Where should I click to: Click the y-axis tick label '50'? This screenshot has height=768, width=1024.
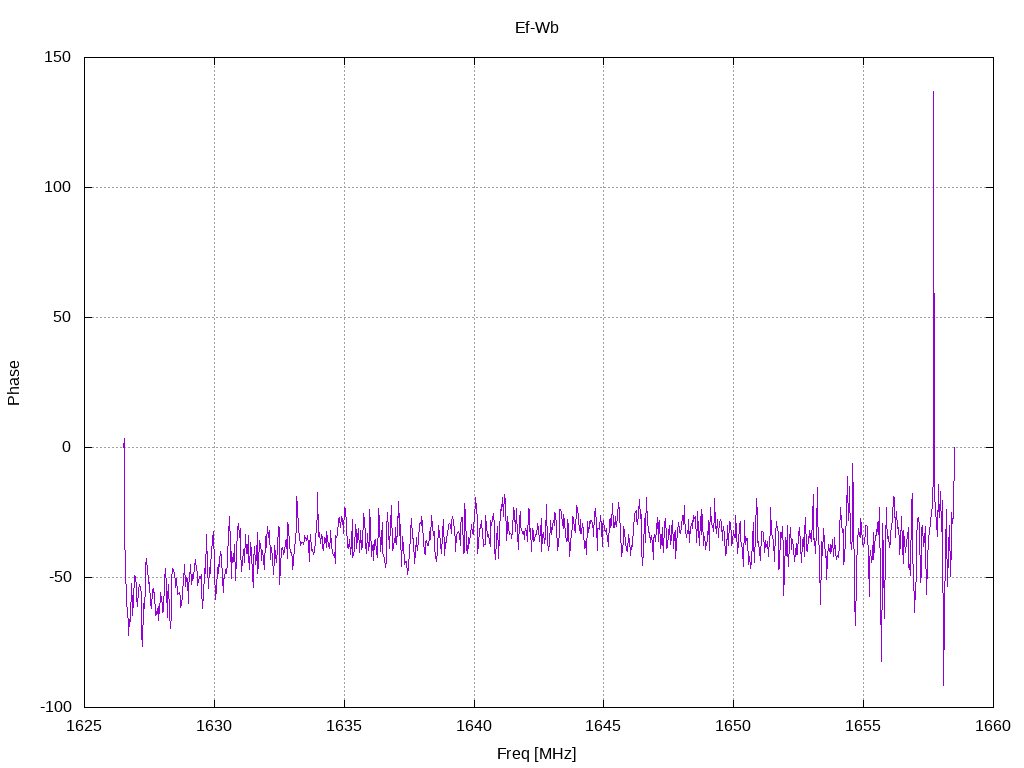[62, 317]
